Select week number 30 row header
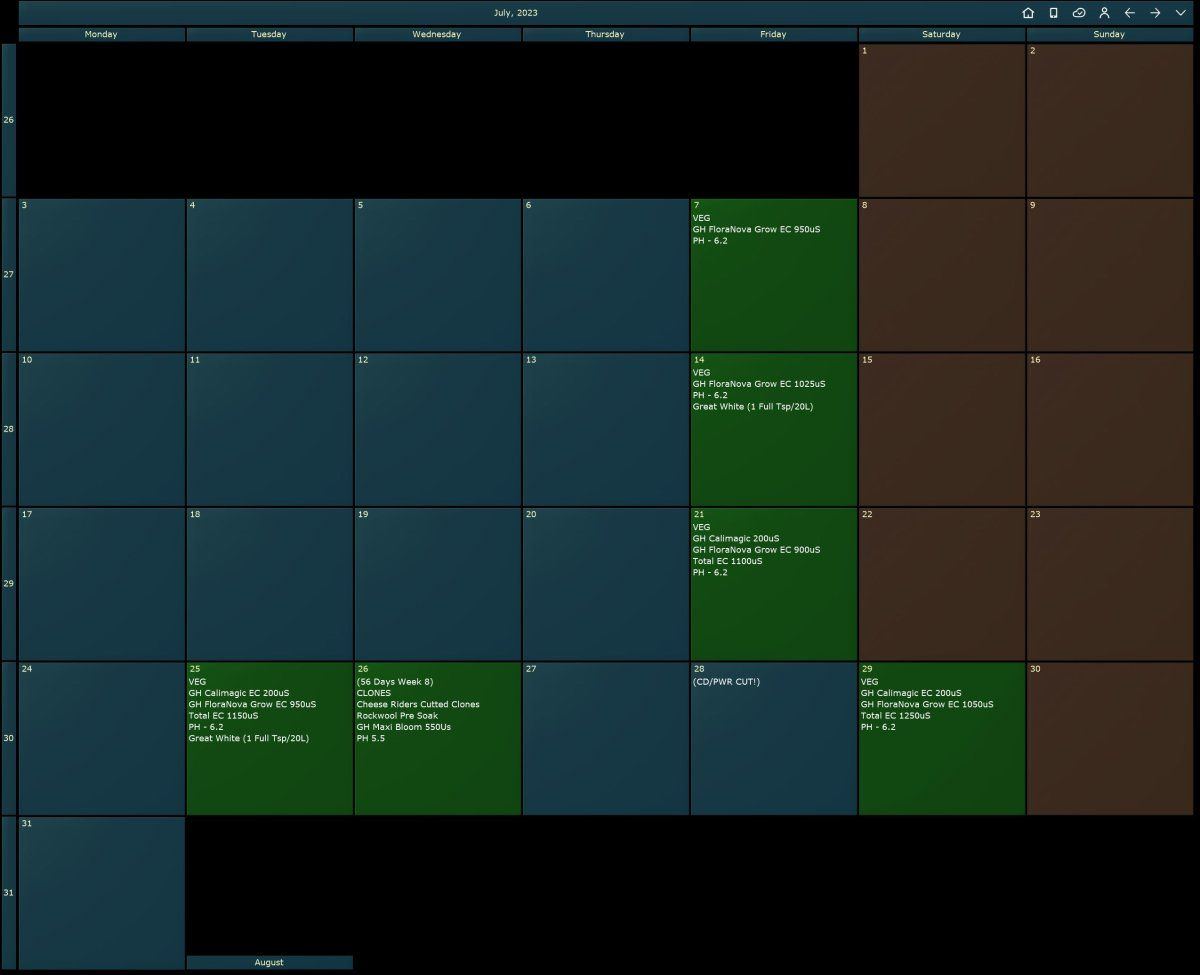Screen dimensions: 1200x975 (x=9, y=738)
